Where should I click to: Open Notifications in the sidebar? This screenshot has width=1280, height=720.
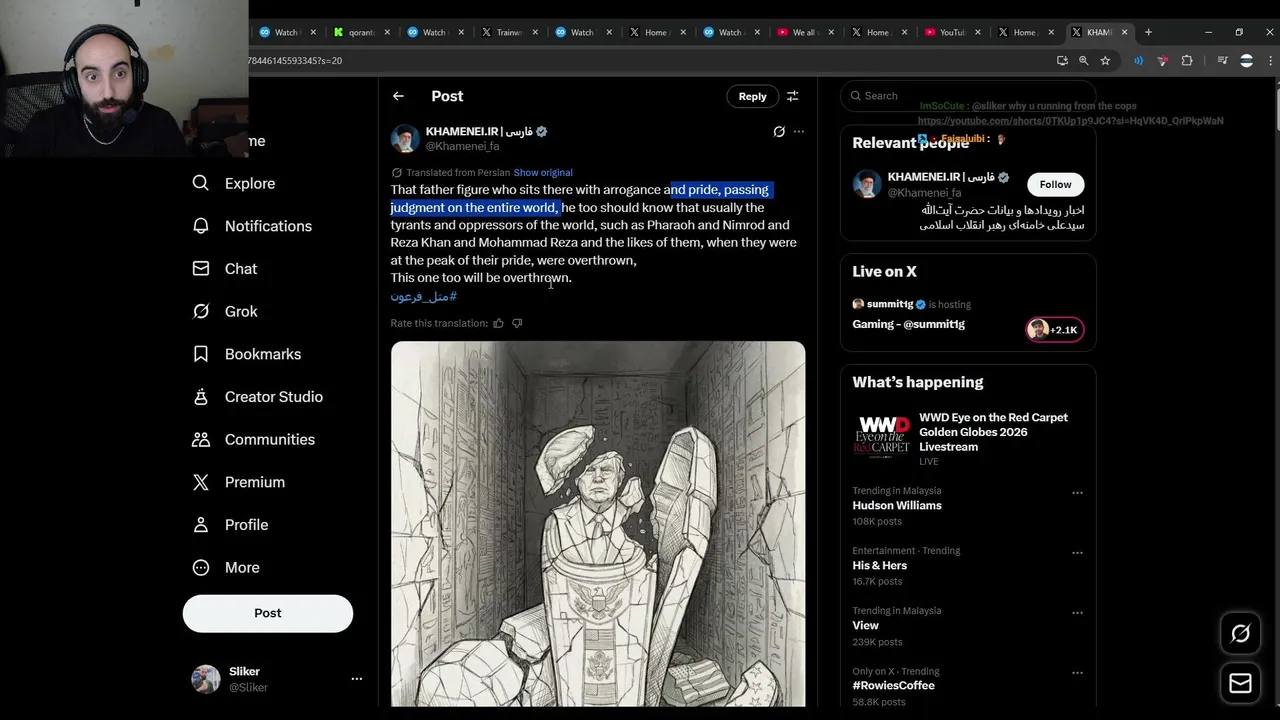(x=252, y=226)
